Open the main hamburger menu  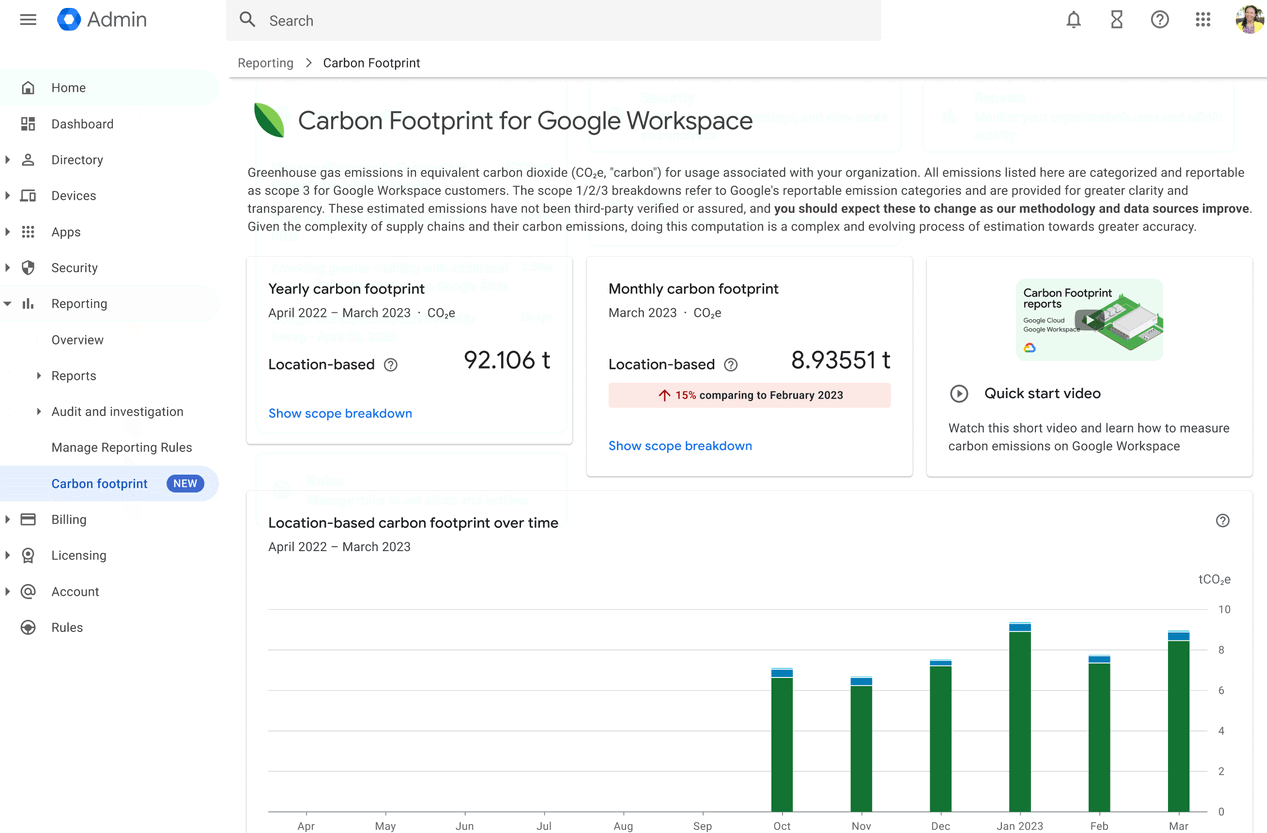(28, 20)
